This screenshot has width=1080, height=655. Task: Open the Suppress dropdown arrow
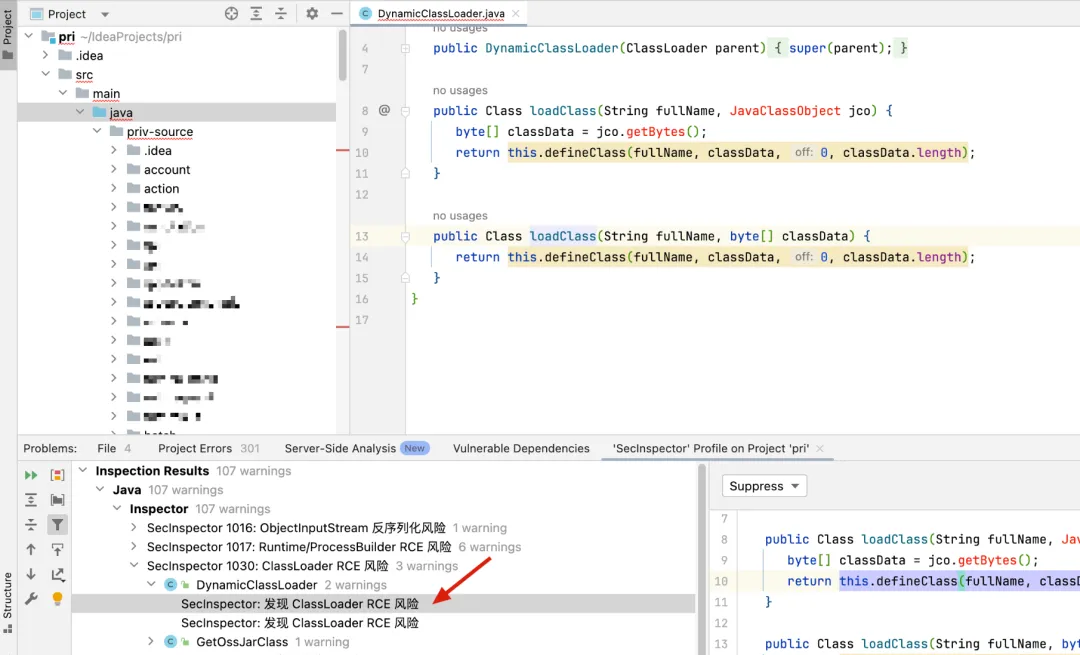tap(796, 486)
